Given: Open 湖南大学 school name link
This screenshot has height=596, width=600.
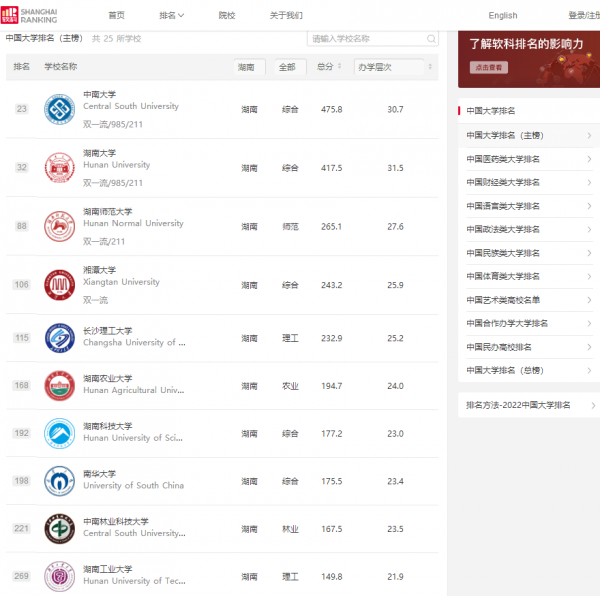Looking at the screenshot, I should click(99, 153).
